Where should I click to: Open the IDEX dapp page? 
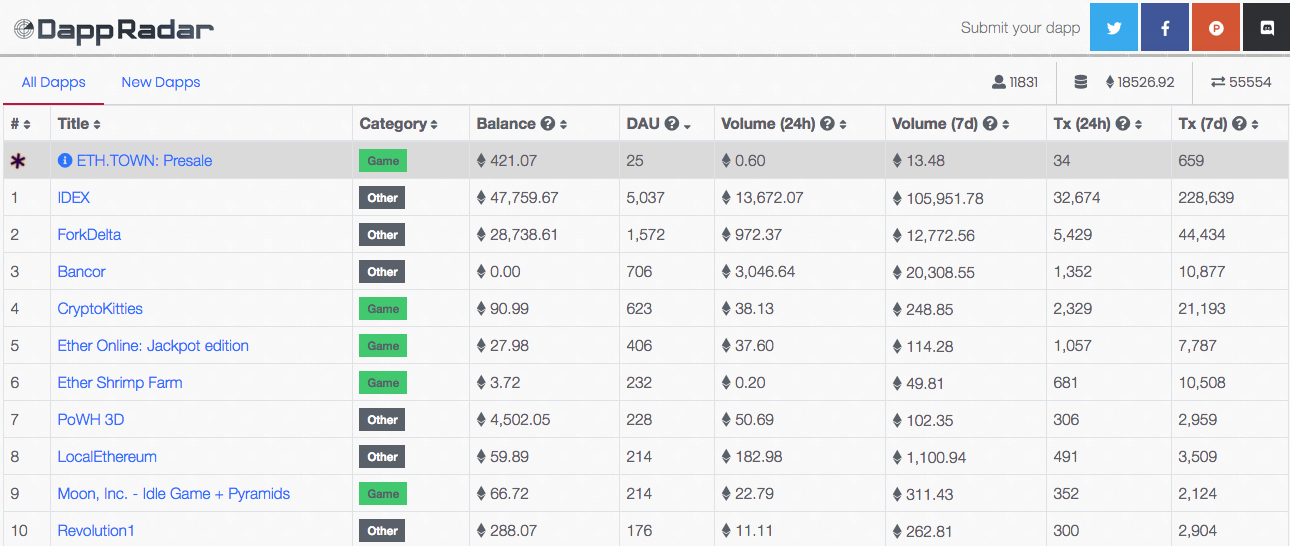tap(75, 197)
